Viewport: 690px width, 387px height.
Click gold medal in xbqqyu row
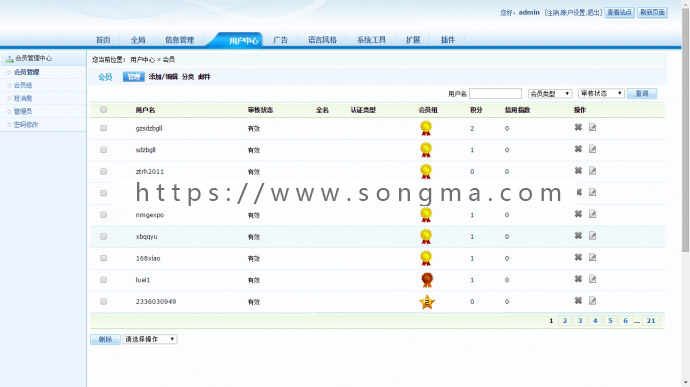(x=426, y=236)
